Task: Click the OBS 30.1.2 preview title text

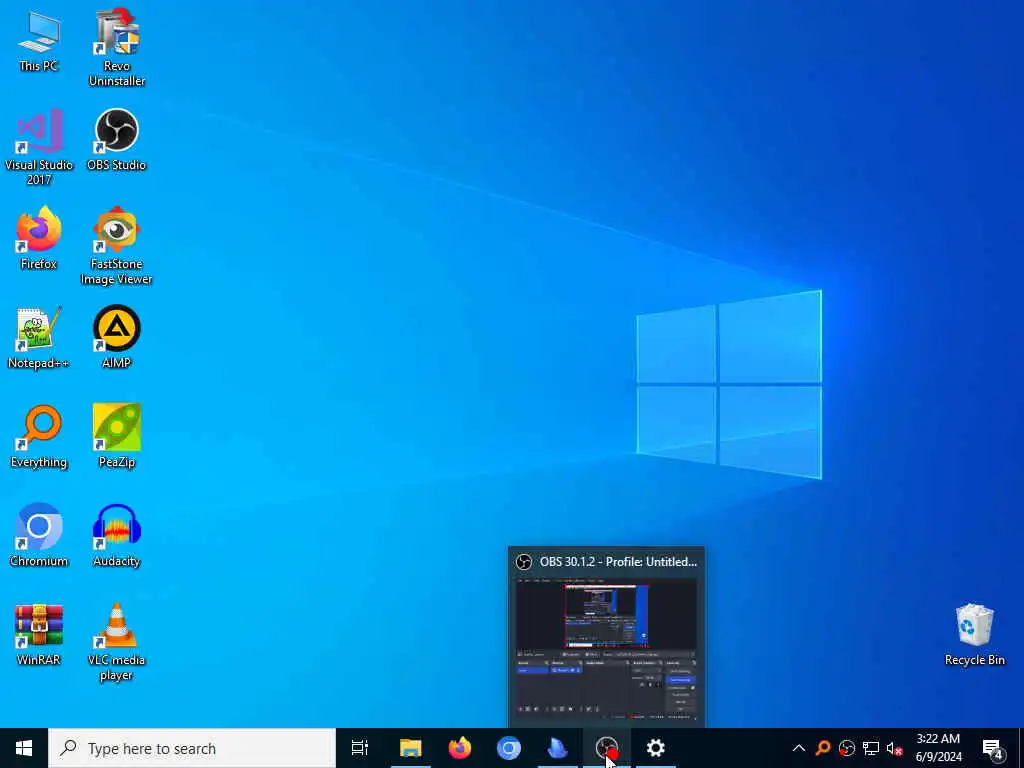Action: click(618, 562)
